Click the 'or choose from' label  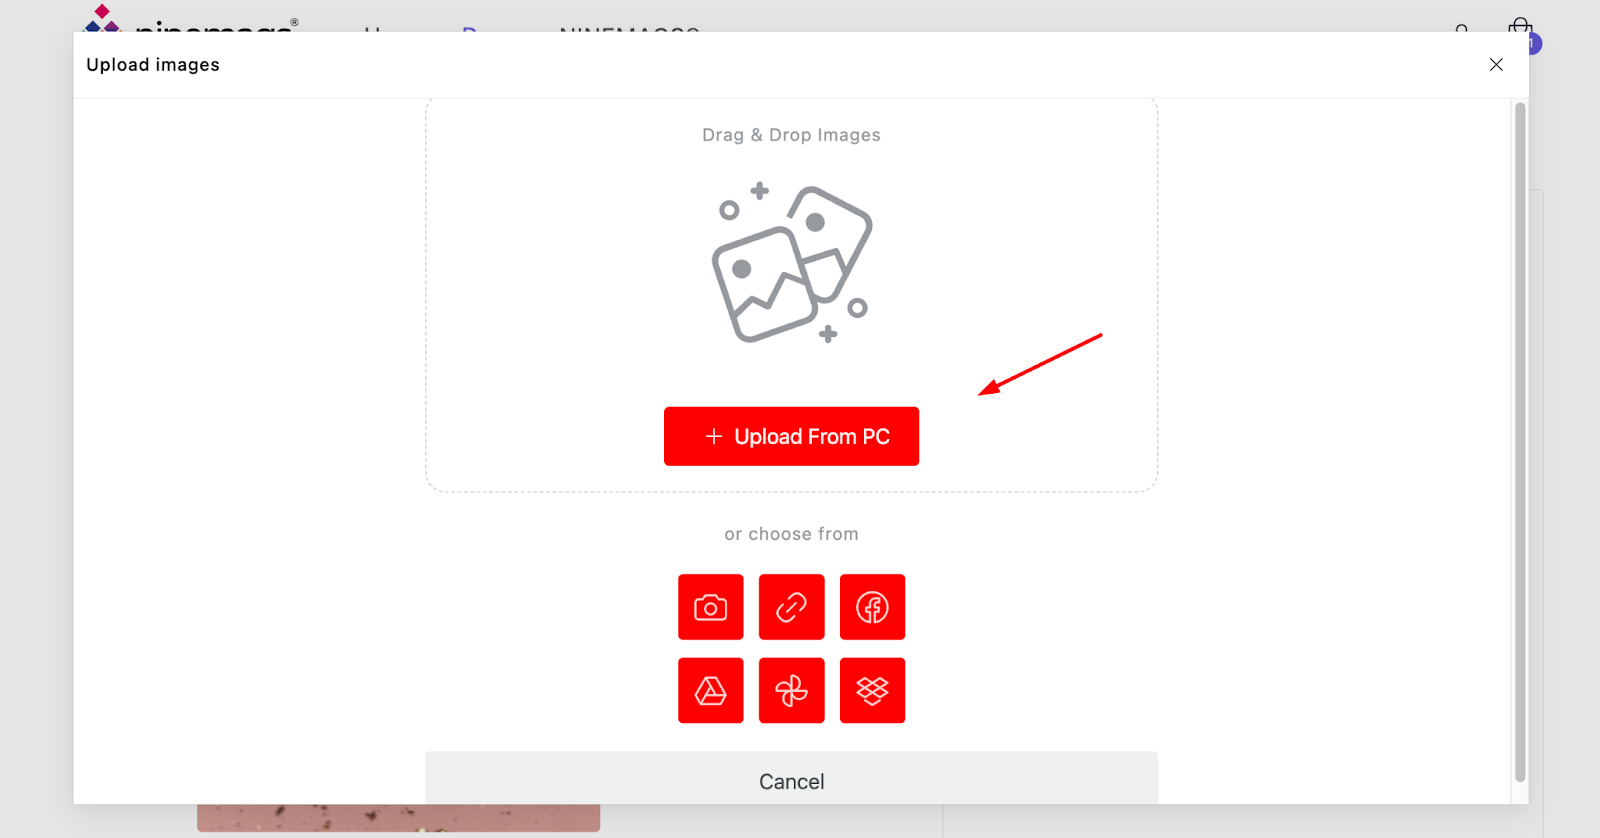[x=791, y=534]
